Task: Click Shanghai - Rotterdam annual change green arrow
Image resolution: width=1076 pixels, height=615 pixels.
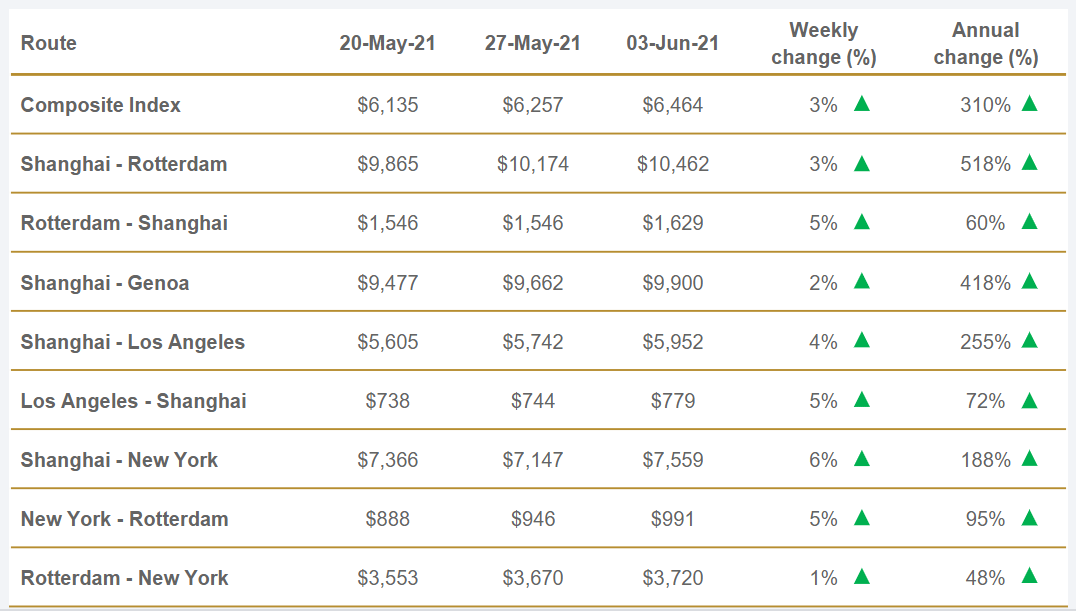Action: pyautogui.click(x=1029, y=162)
